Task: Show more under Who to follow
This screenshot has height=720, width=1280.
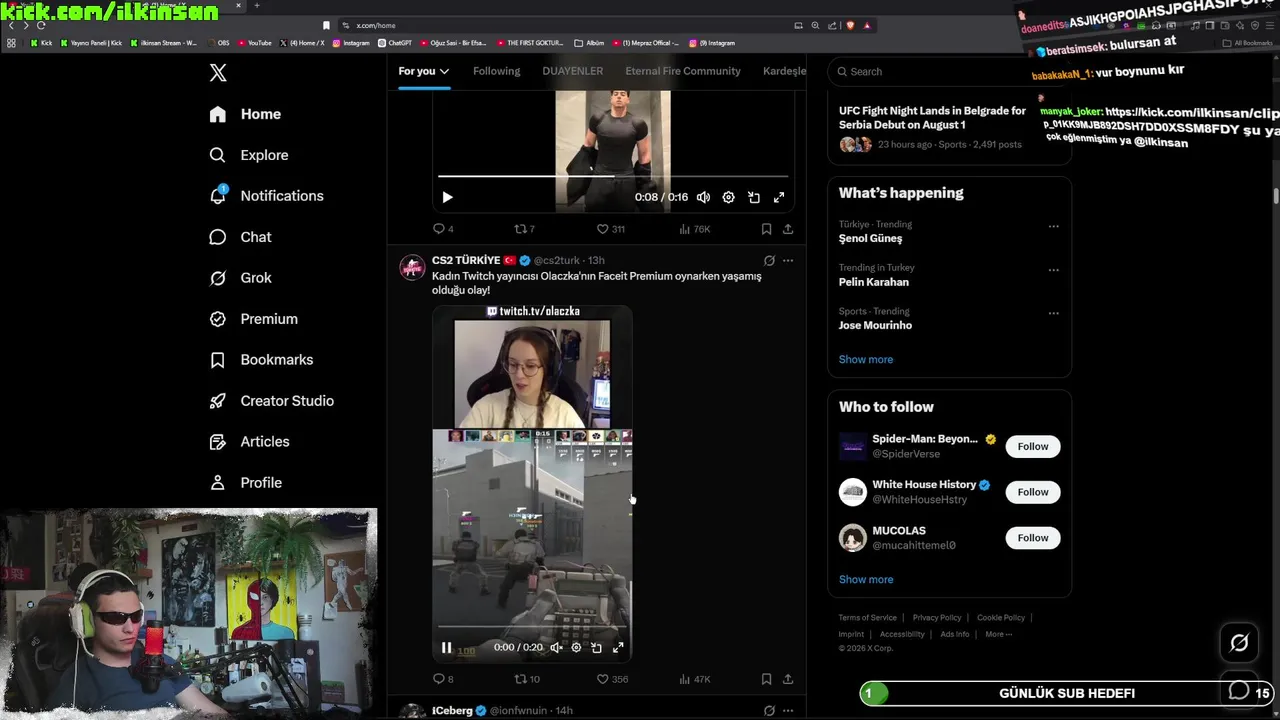Action: (x=866, y=579)
